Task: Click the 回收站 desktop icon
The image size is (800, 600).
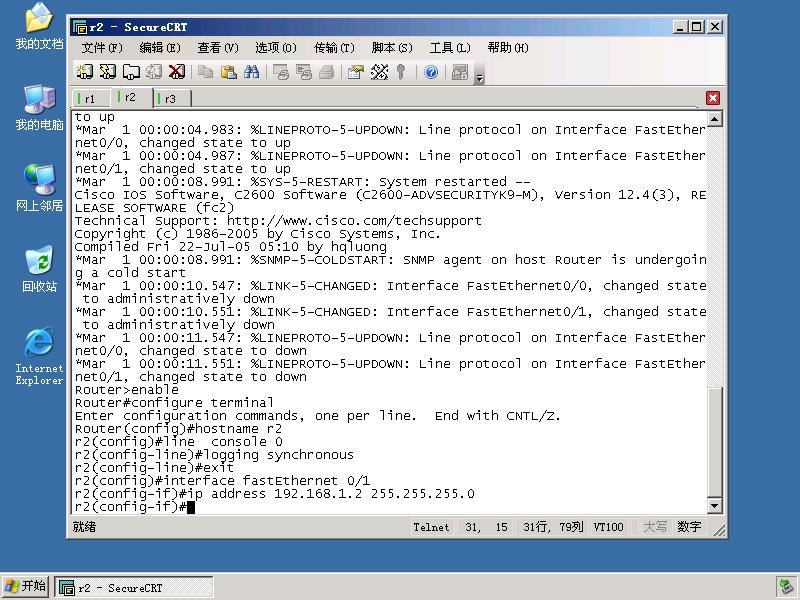Action: pyautogui.click(x=39, y=269)
